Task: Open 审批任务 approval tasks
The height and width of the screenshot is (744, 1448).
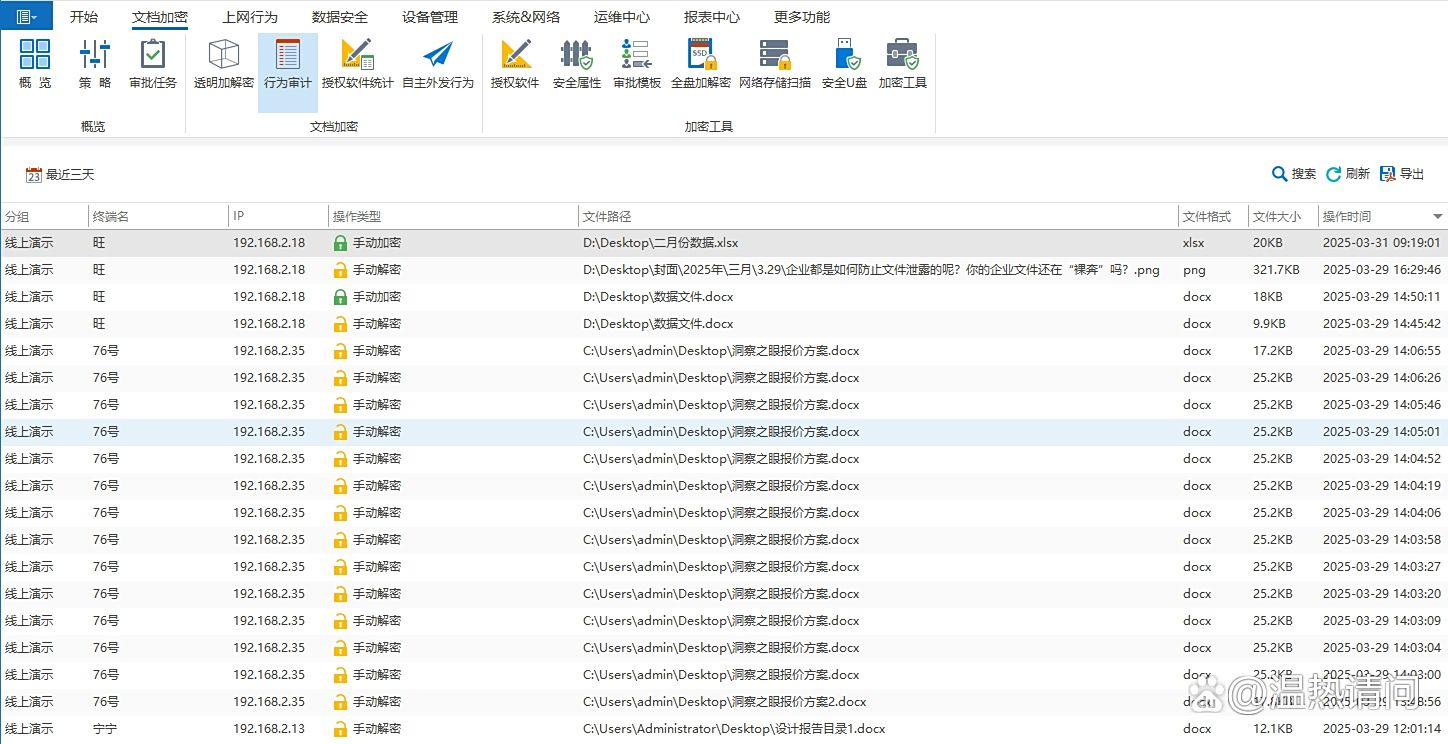Action: point(152,63)
